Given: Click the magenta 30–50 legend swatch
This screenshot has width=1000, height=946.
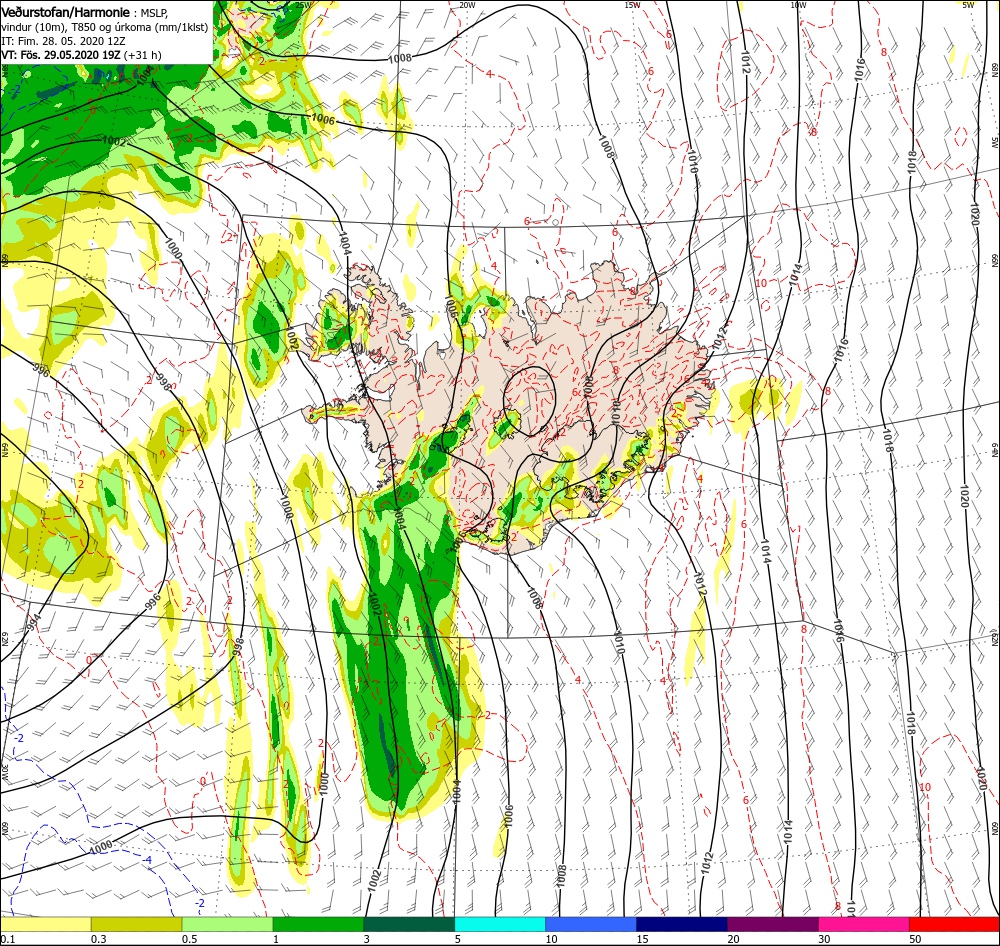Looking at the screenshot, I should pos(864,924).
